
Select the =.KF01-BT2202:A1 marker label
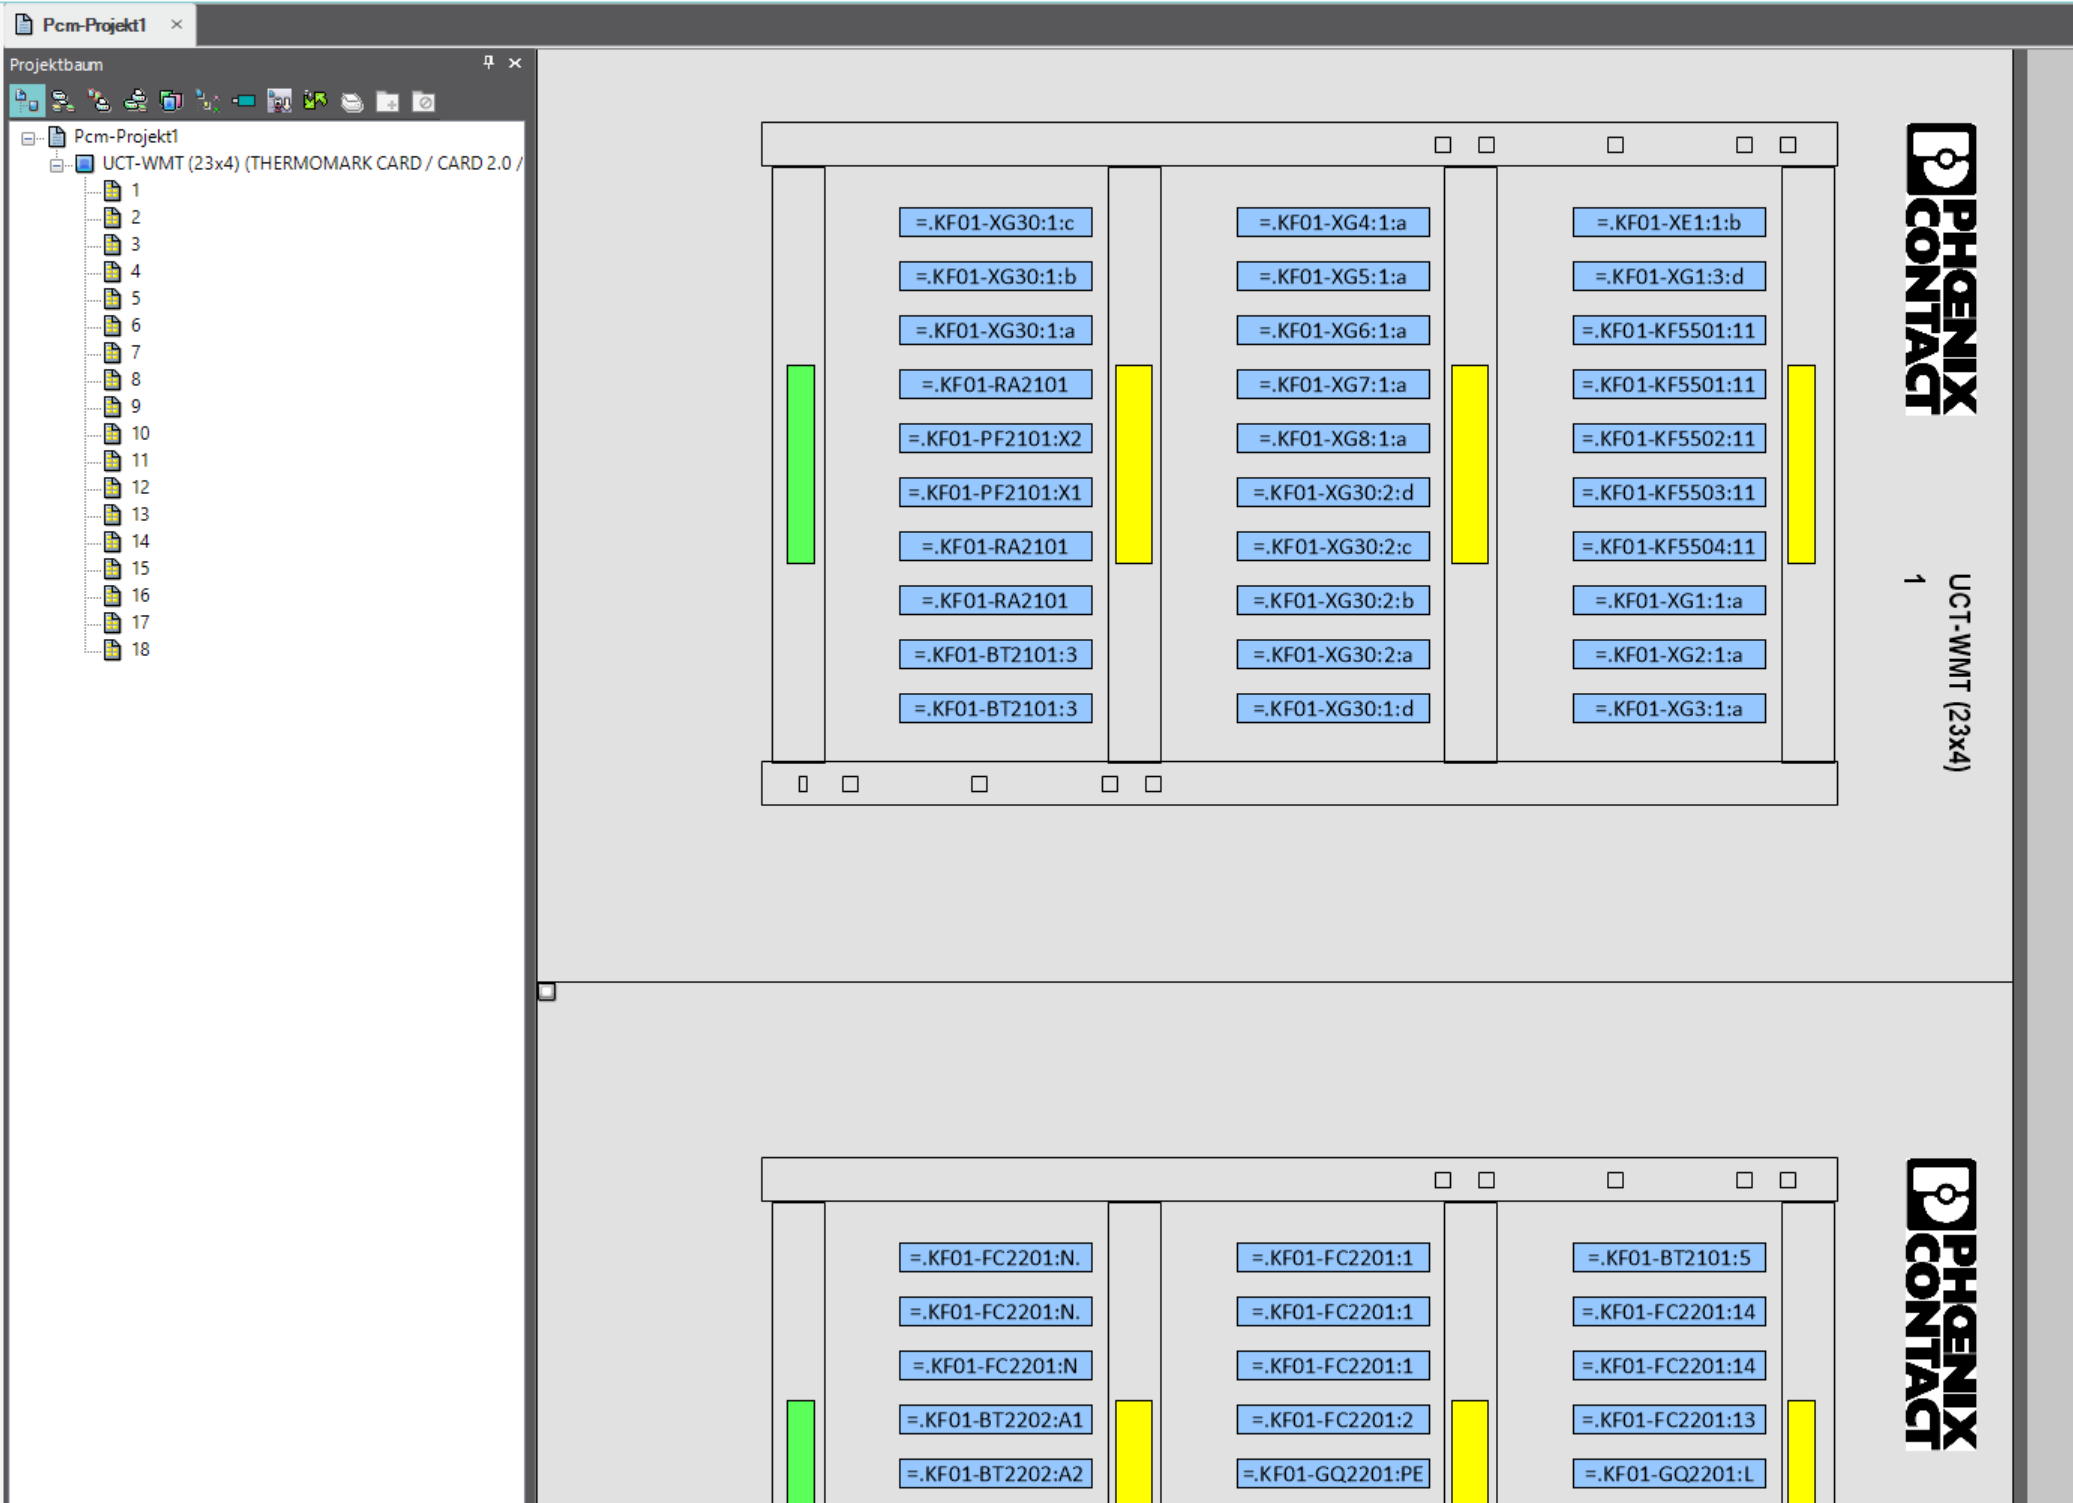point(995,1419)
